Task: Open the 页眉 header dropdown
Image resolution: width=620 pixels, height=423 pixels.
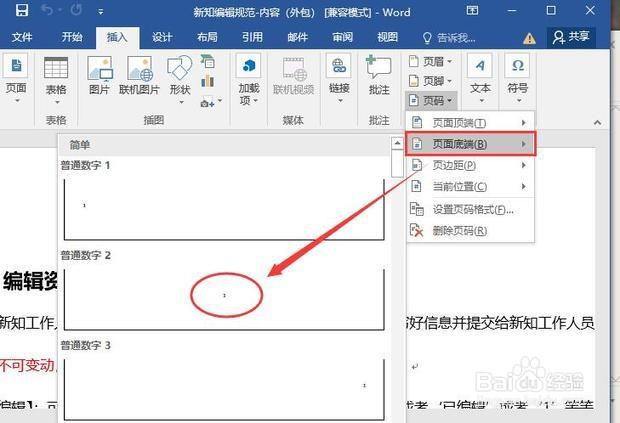Action: click(x=430, y=62)
